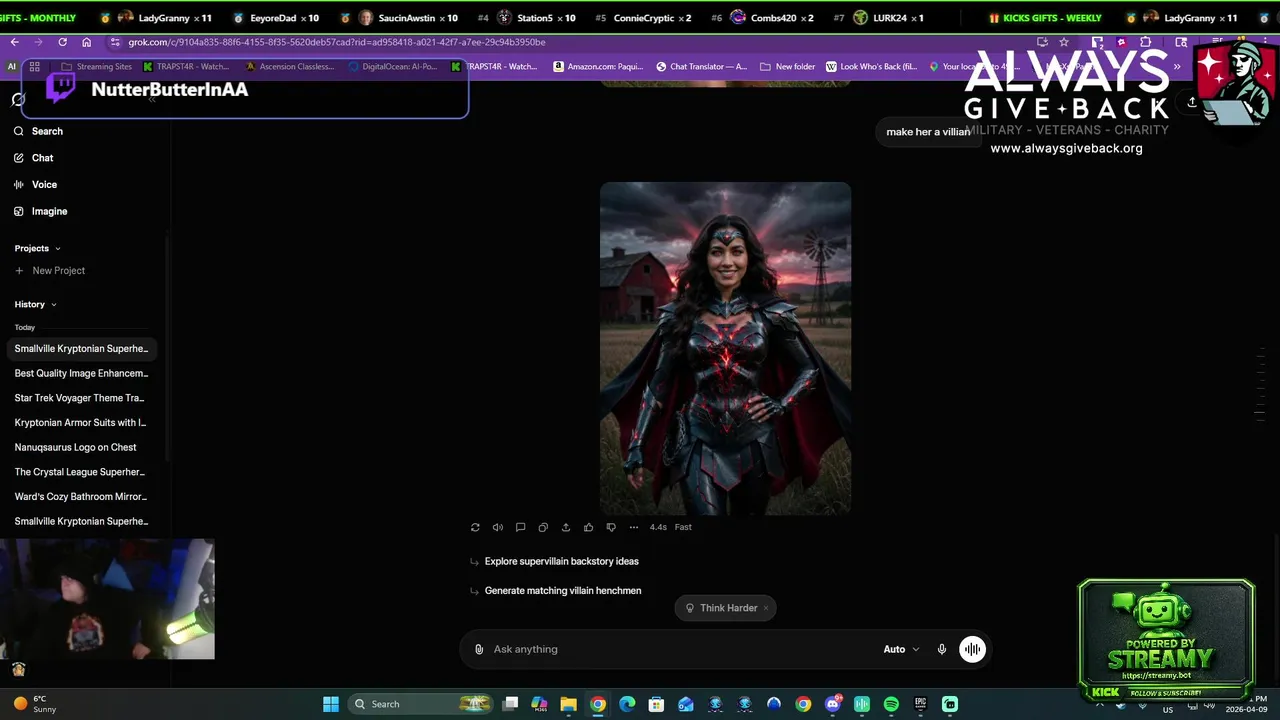The height and width of the screenshot is (720, 1280).
Task: Dismiss the Think Harder chip with its X
Action: (x=766, y=608)
